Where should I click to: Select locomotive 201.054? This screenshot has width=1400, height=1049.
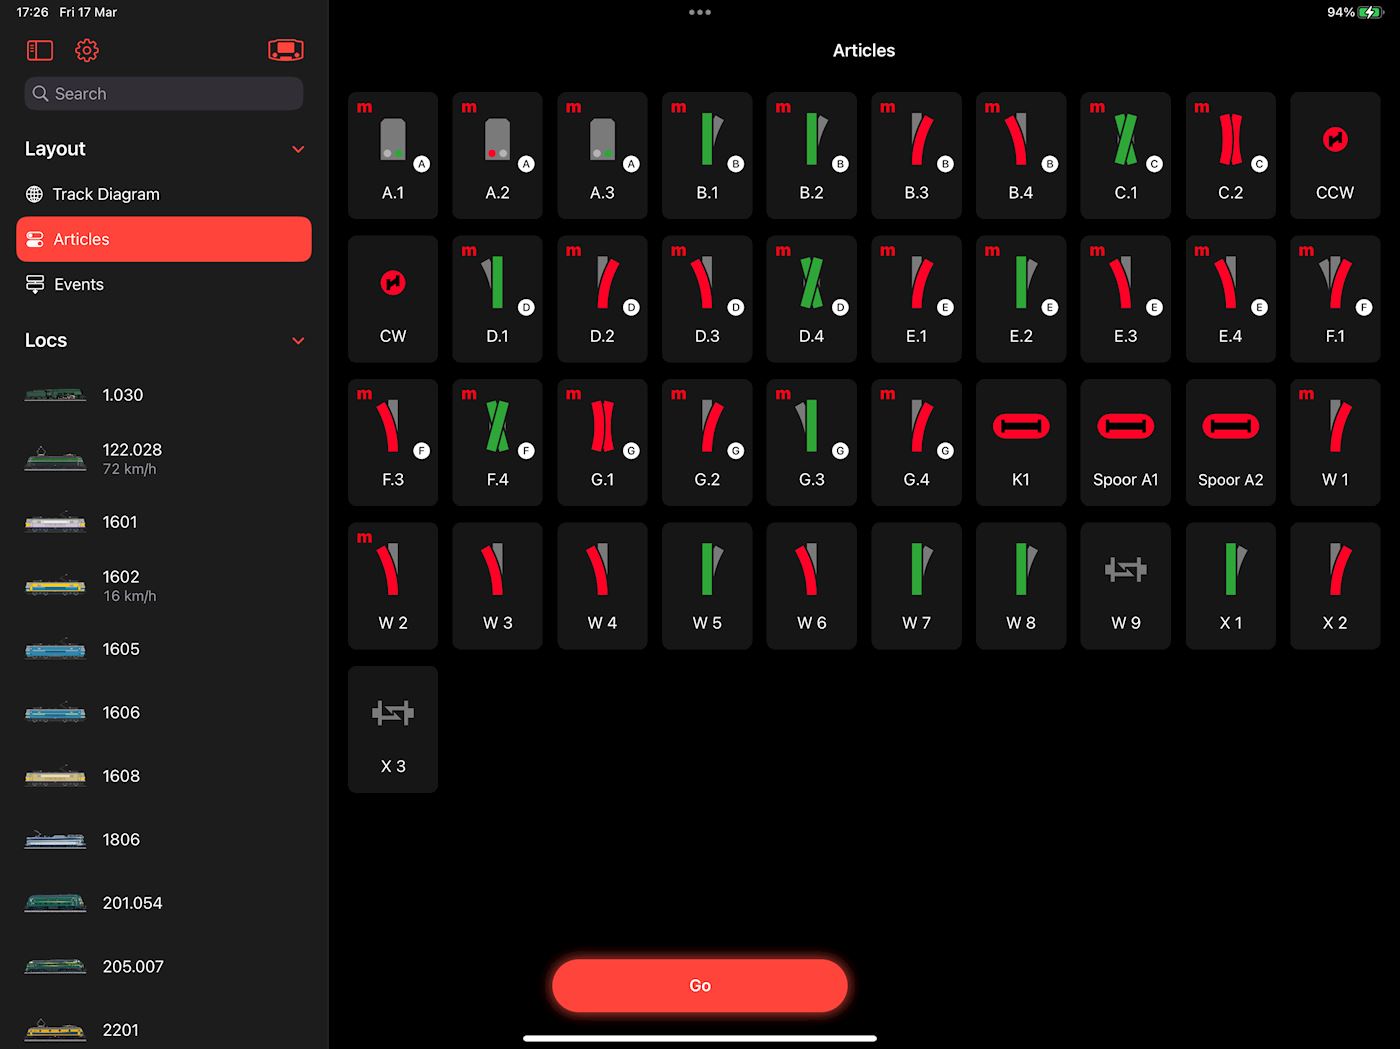coord(164,903)
